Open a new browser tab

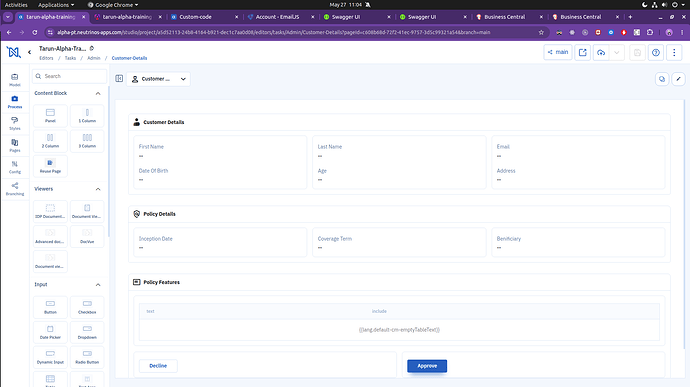click(630, 17)
